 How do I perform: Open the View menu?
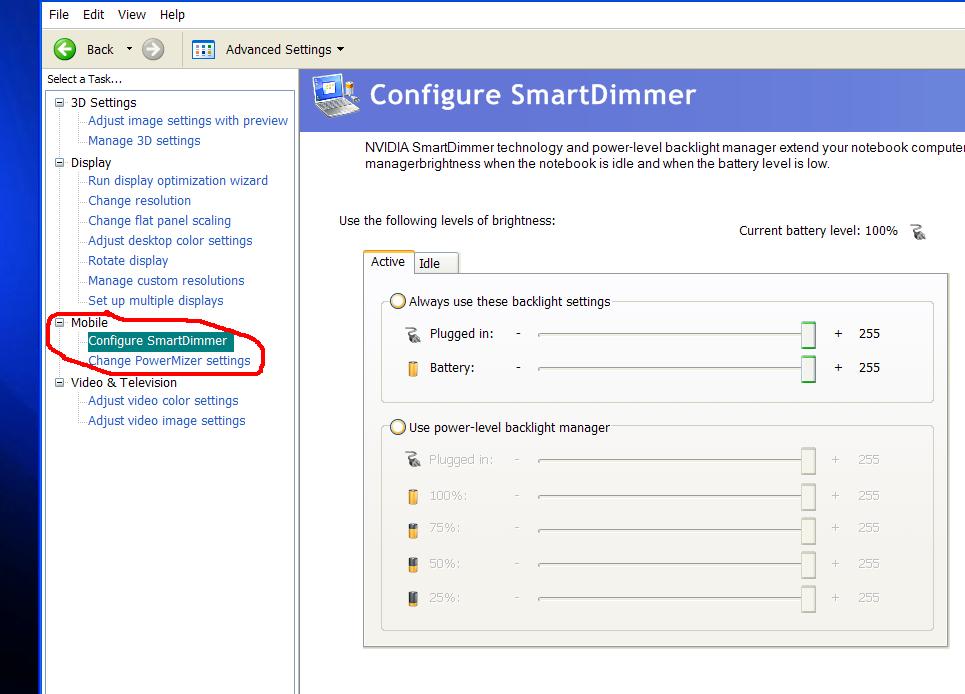(132, 14)
